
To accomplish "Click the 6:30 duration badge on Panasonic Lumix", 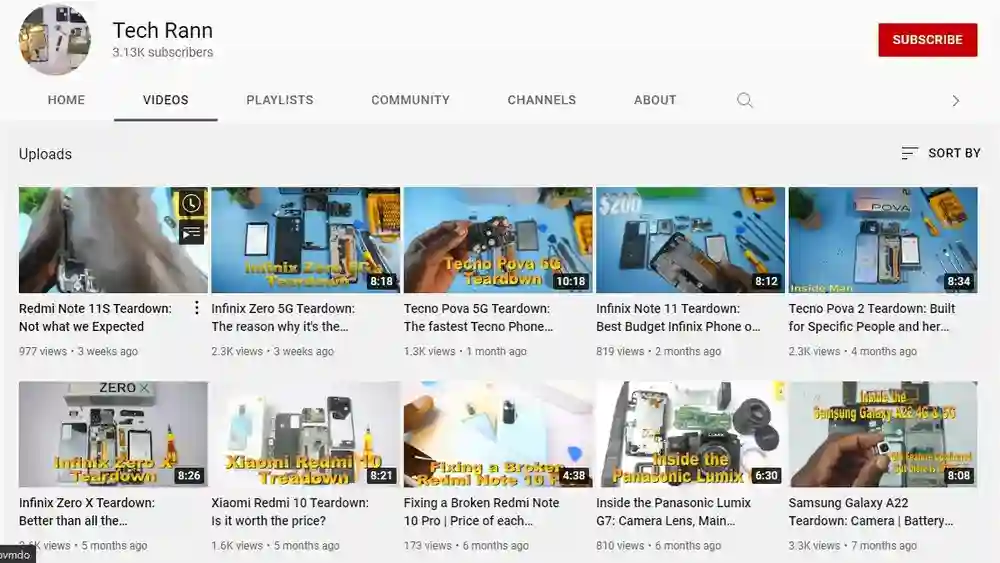I will point(766,476).
